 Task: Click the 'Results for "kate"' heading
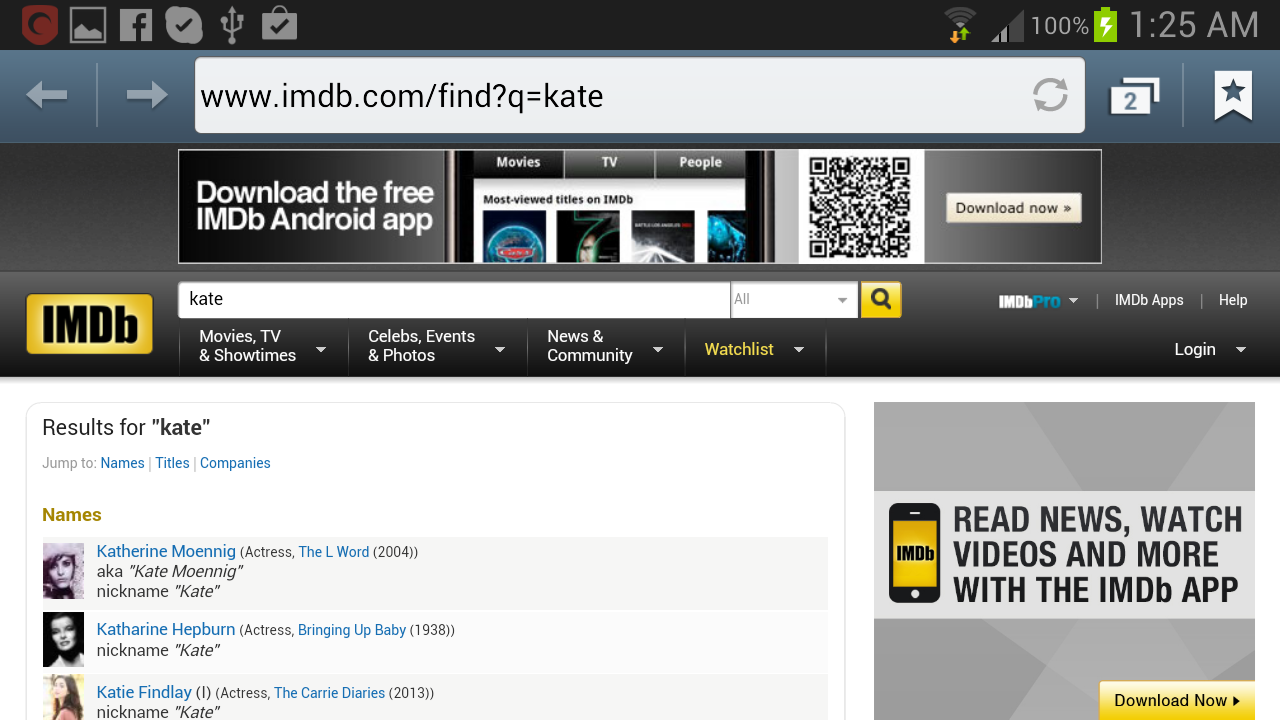pyautogui.click(x=126, y=427)
